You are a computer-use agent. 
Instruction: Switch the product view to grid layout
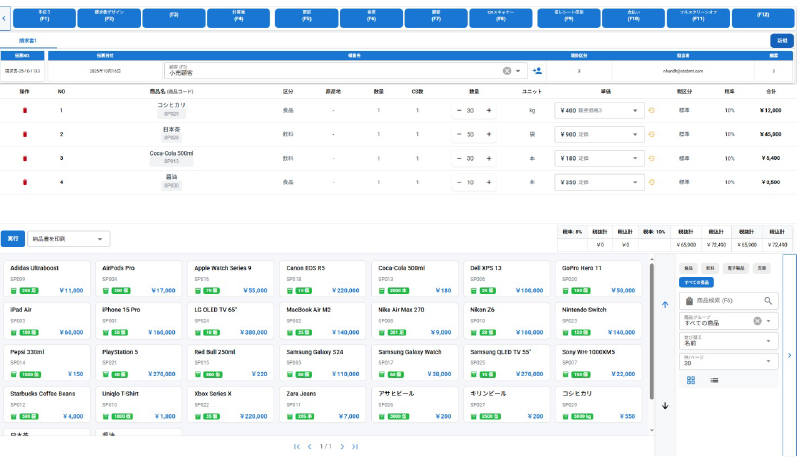[691, 380]
